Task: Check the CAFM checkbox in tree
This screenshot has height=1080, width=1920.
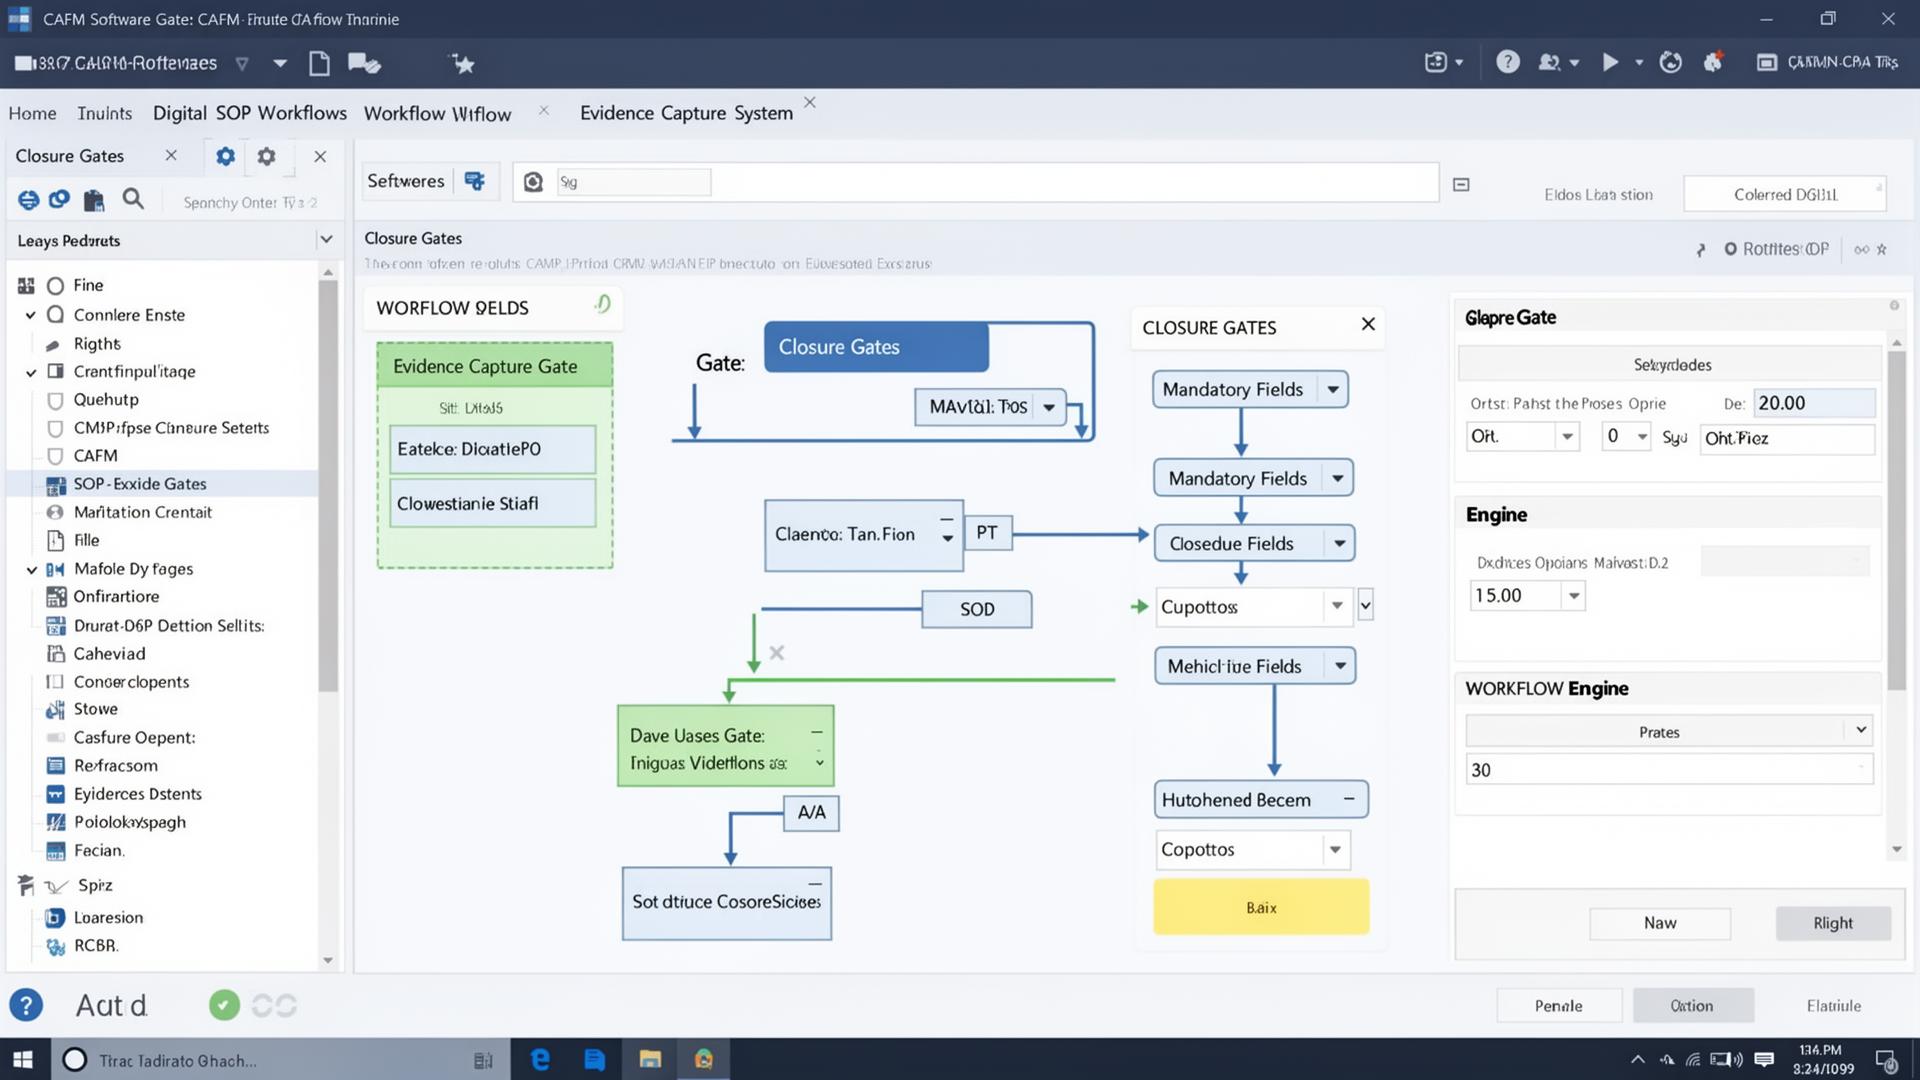Action: pyautogui.click(x=56, y=456)
